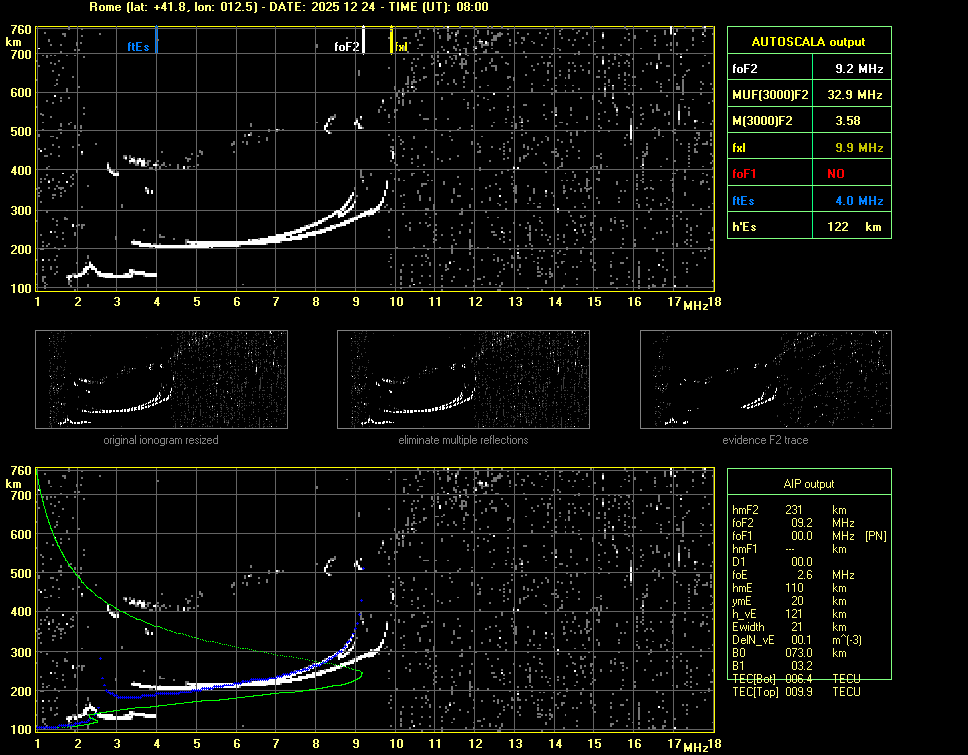
Task: Click the 'original ionogram resized' thumbnail
Action: (x=161, y=379)
